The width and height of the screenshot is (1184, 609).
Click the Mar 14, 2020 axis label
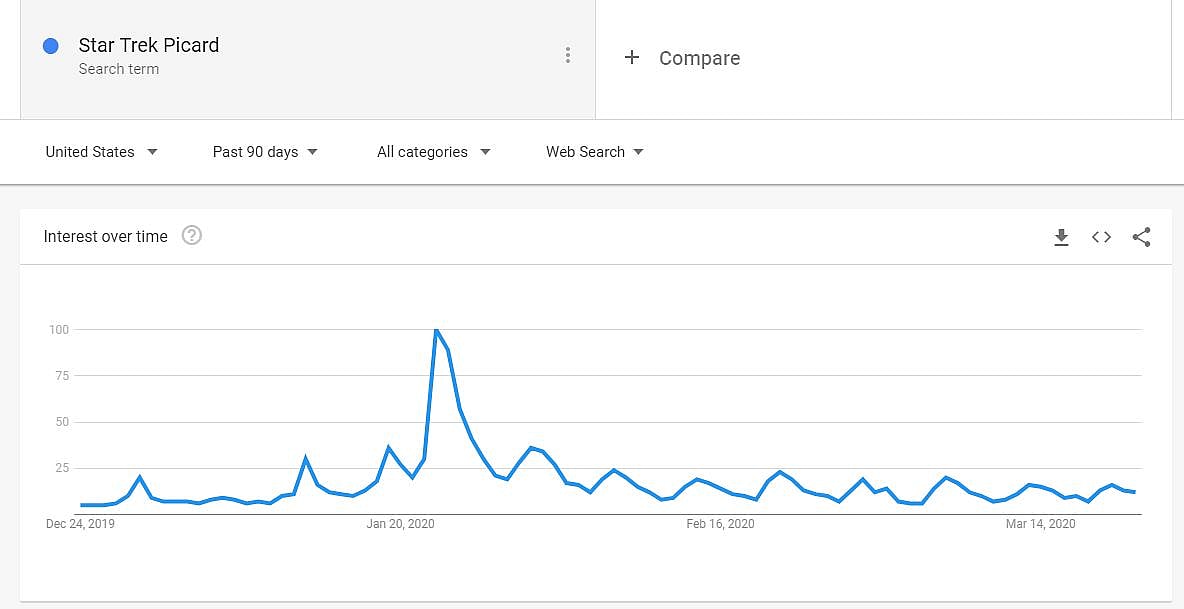[x=1040, y=524]
